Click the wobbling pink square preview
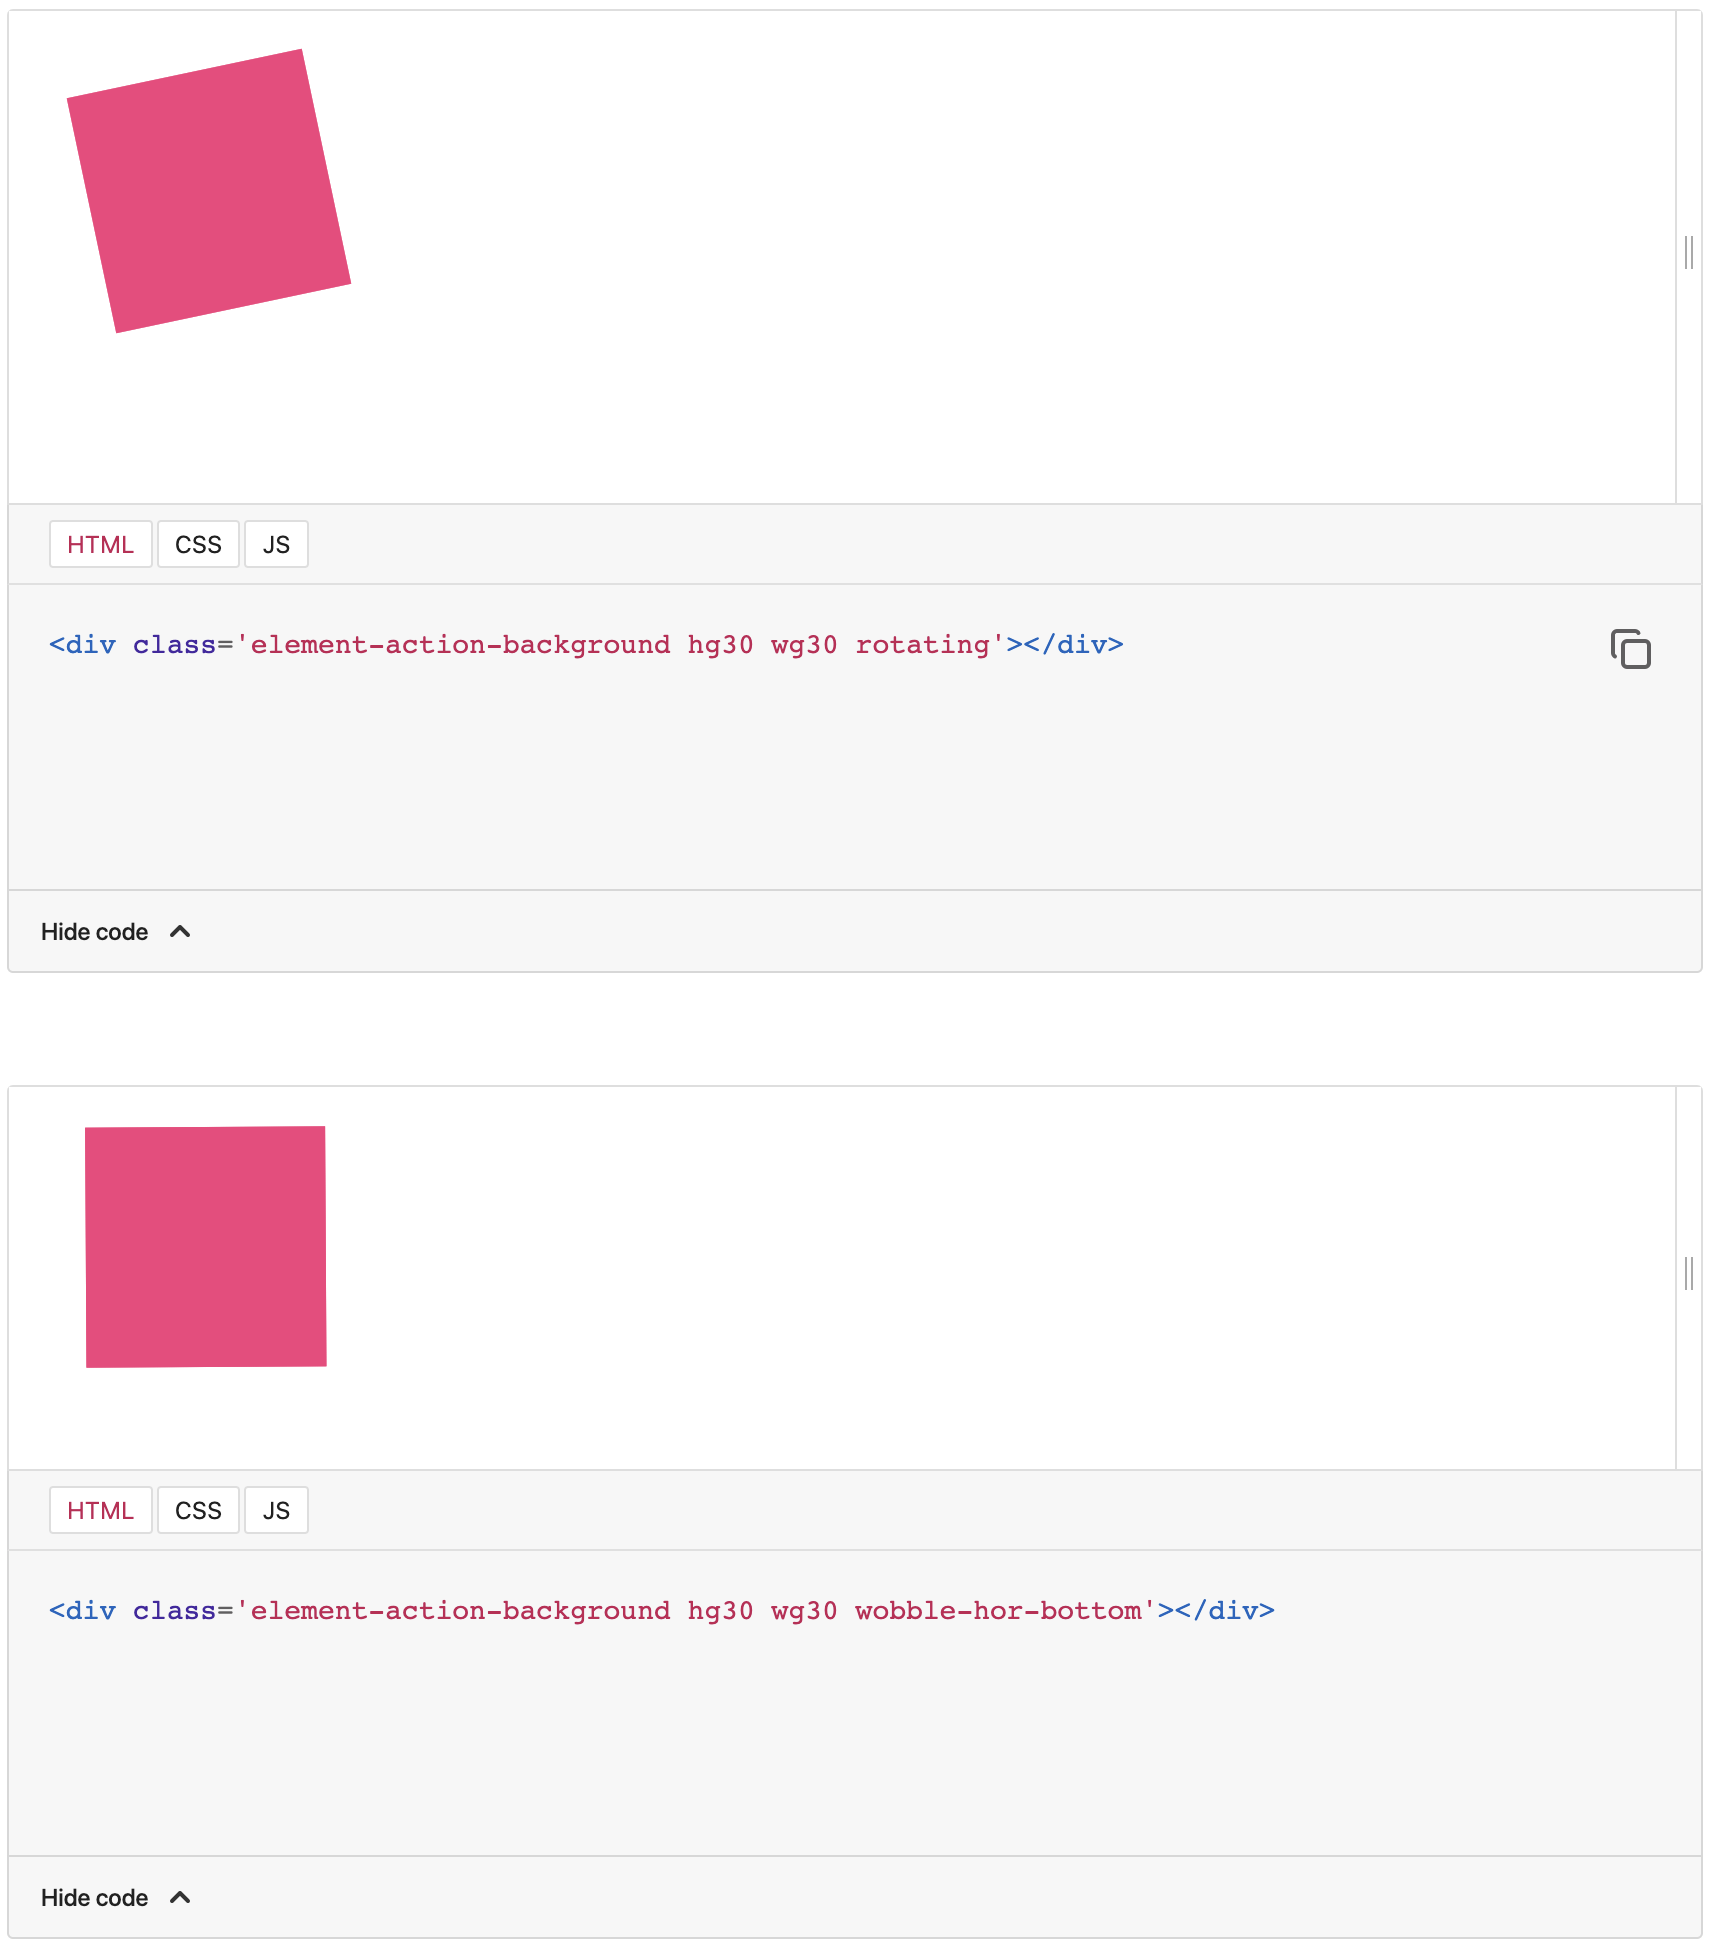This screenshot has width=1710, height=1954. (x=206, y=1247)
